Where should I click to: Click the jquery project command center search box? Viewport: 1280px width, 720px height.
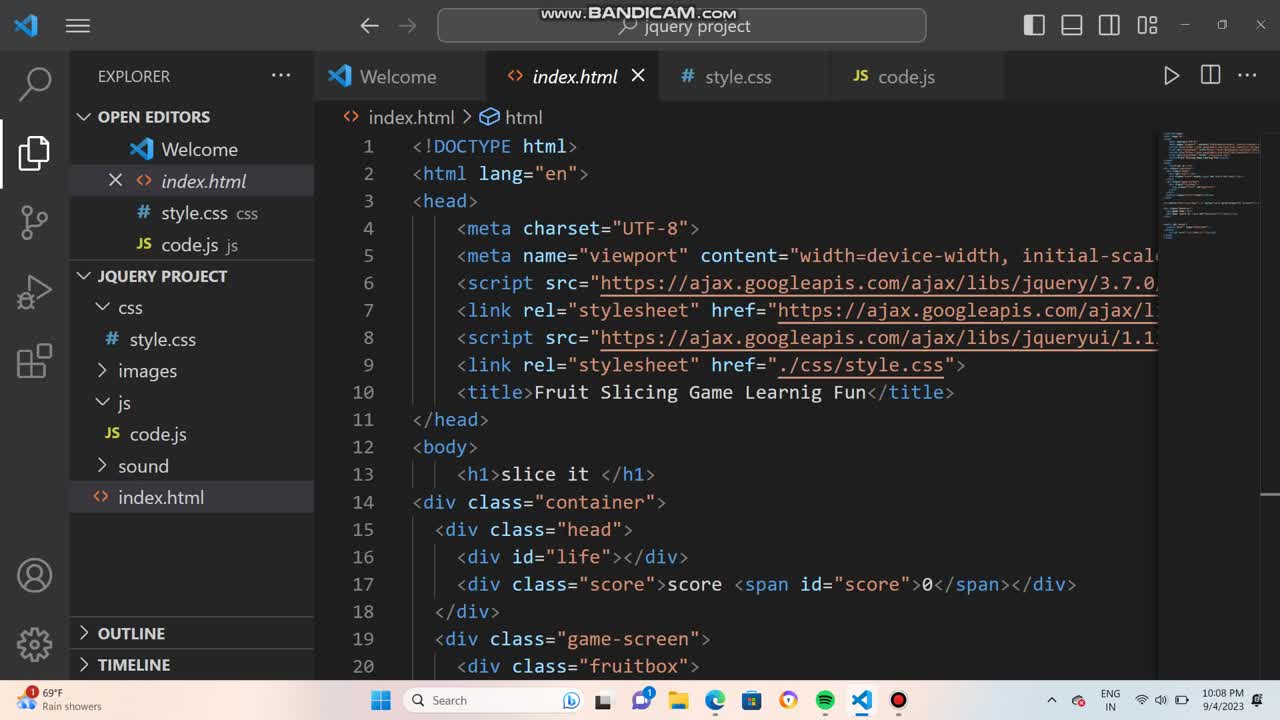tap(682, 26)
